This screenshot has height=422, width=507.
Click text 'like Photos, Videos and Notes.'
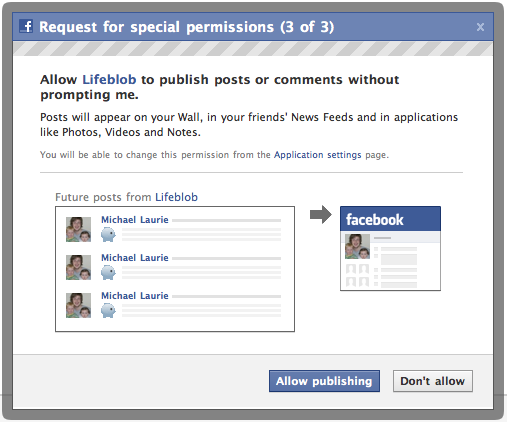click(x=120, y=132)
